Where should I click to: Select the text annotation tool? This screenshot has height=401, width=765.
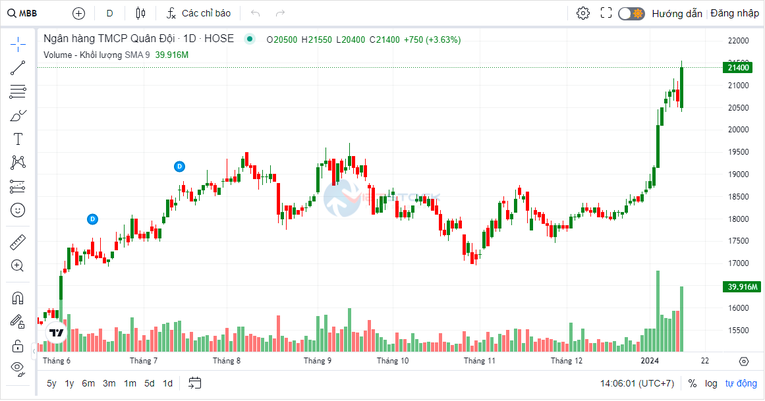(x=18, y=139)
